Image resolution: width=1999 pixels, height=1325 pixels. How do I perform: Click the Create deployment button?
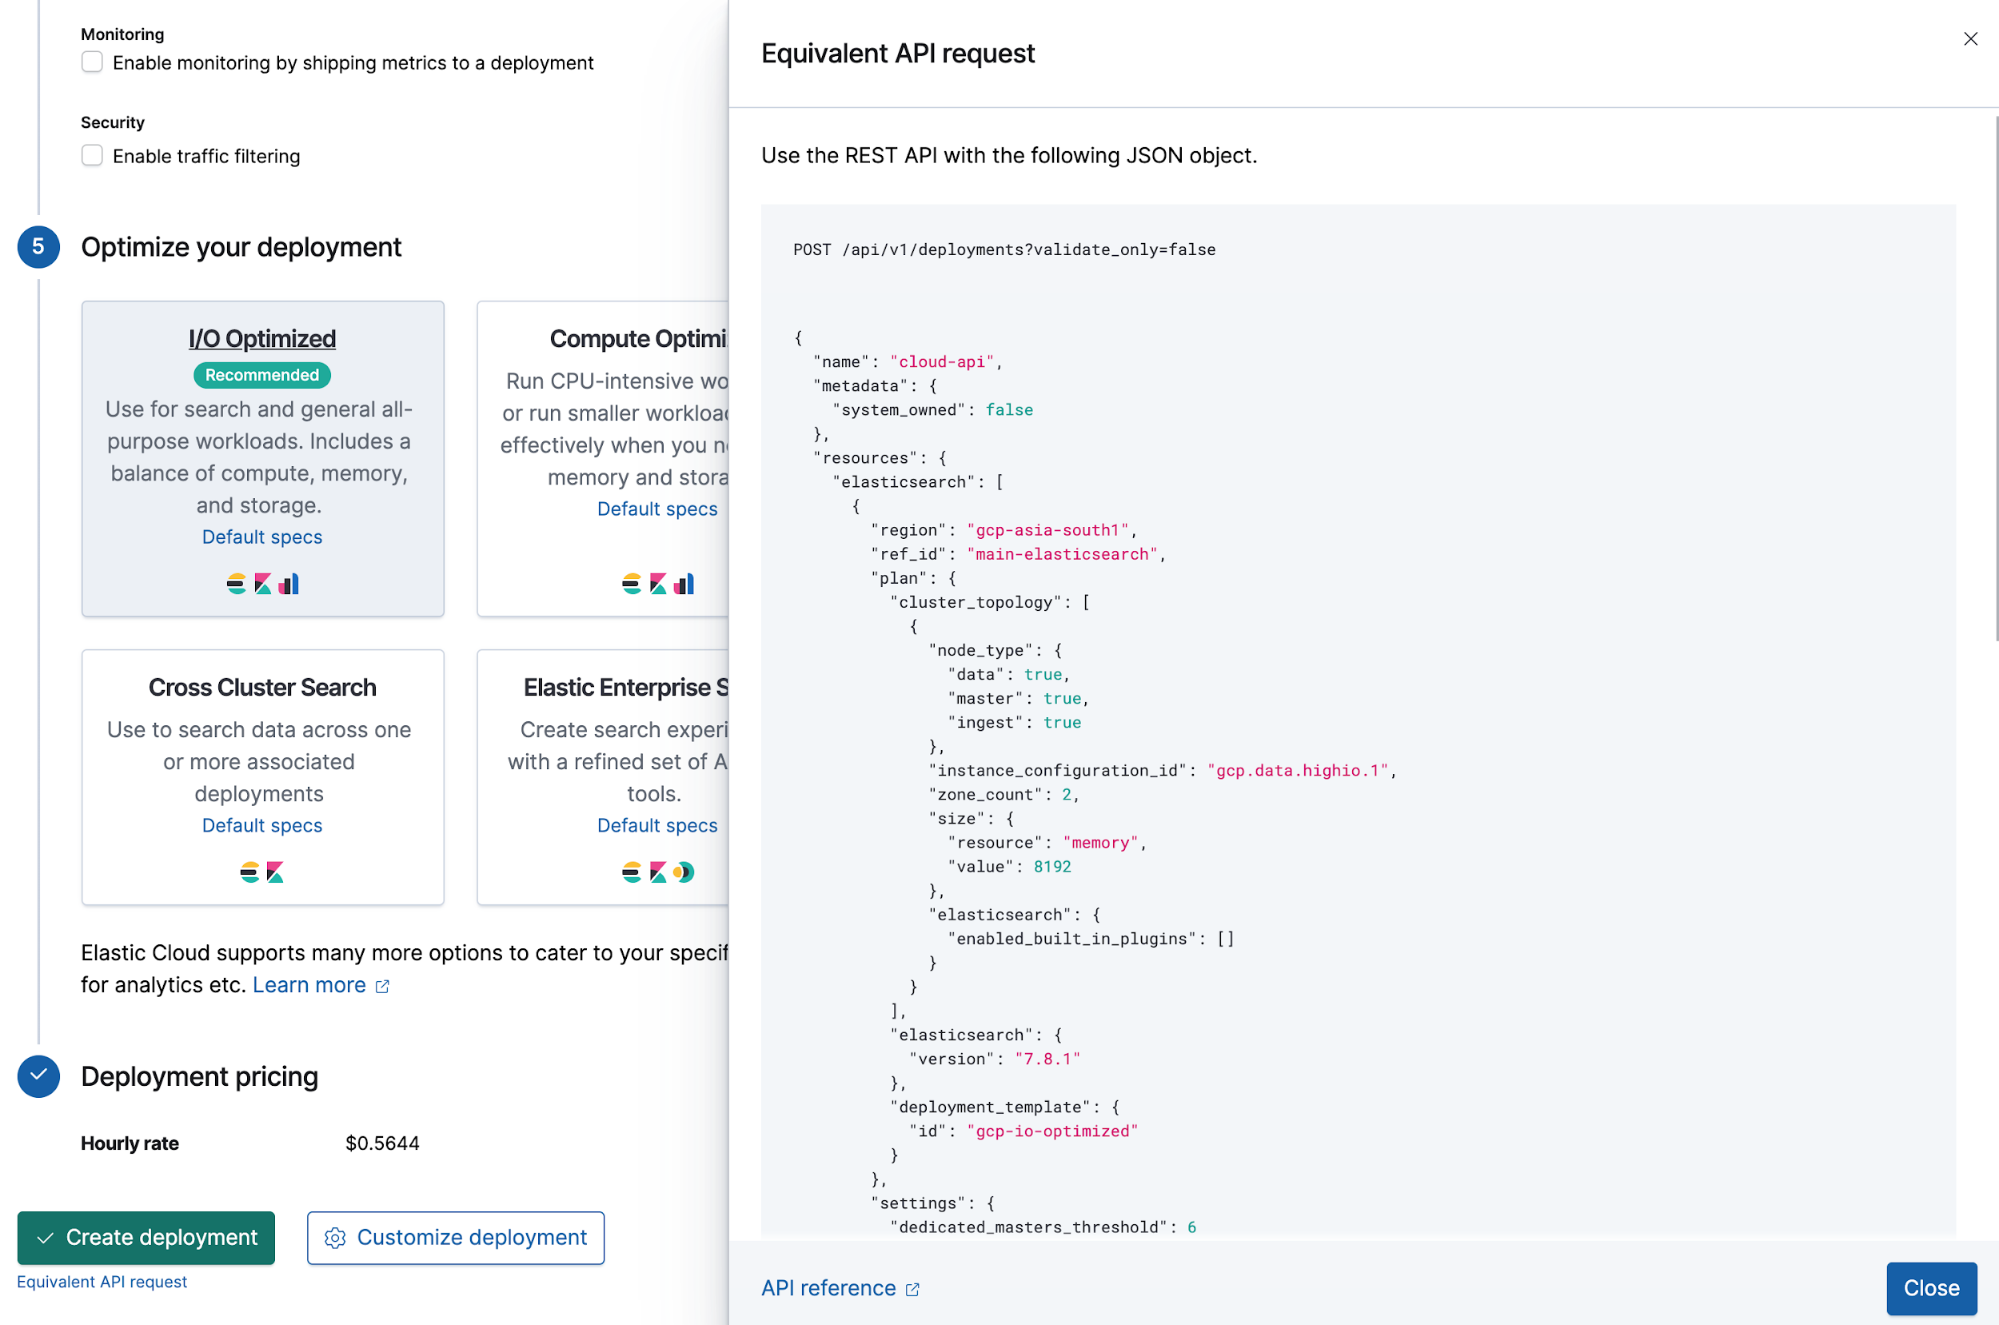coord(146,1238)
